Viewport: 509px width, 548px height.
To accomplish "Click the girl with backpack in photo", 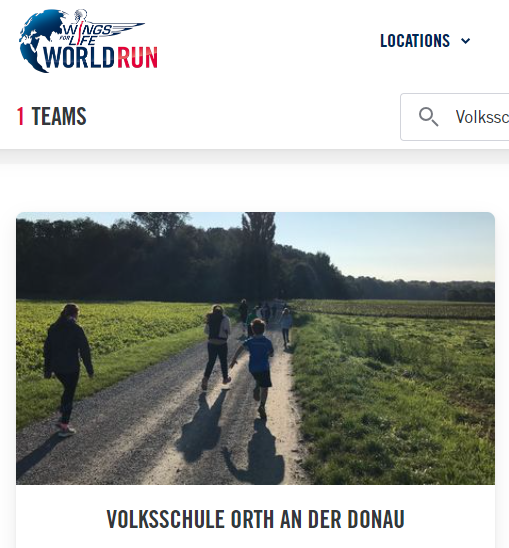I will tap(217, 346).
